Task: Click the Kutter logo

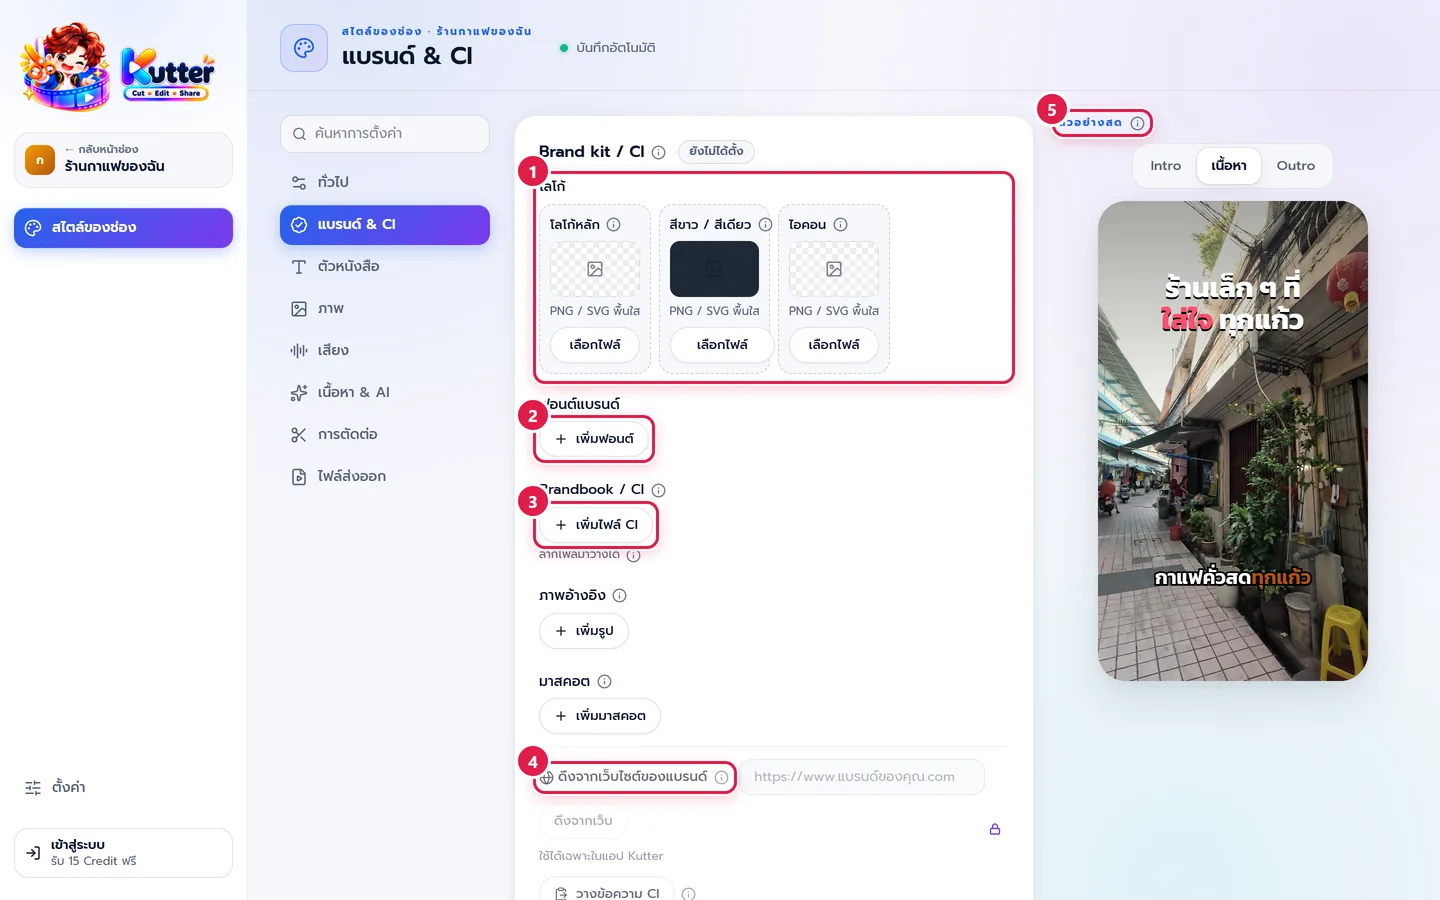Action: (x=118, y=67)
